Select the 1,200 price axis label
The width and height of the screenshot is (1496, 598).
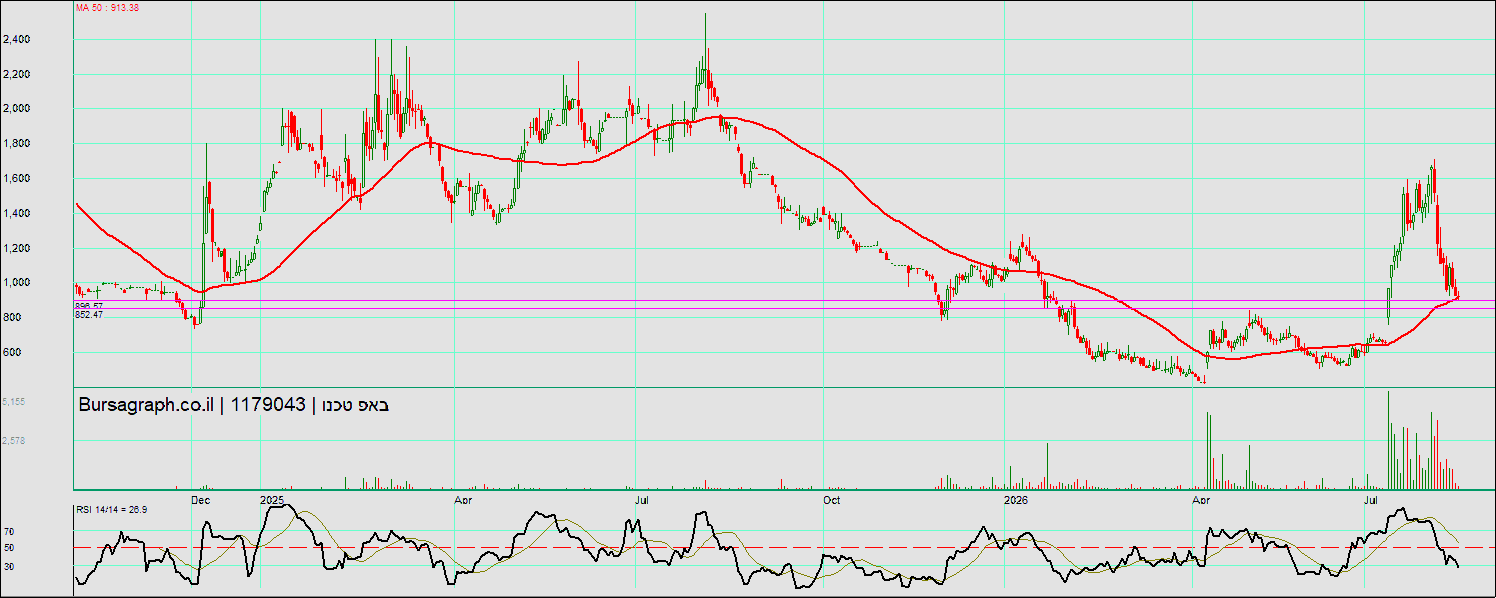[x=19, y=248]
